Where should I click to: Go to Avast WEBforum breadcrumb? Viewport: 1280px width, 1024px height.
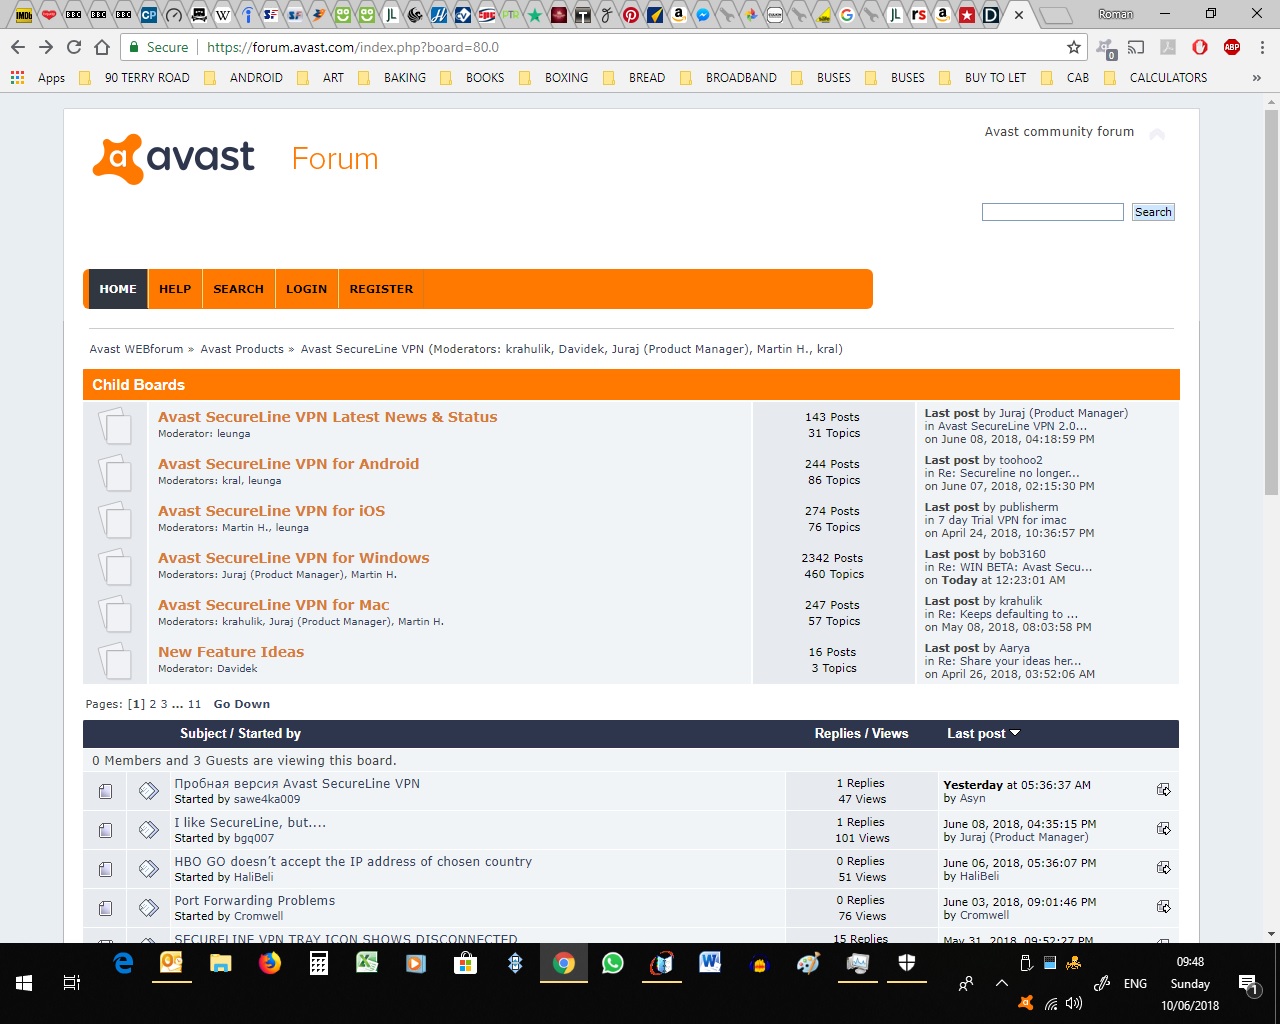(136, 349)
